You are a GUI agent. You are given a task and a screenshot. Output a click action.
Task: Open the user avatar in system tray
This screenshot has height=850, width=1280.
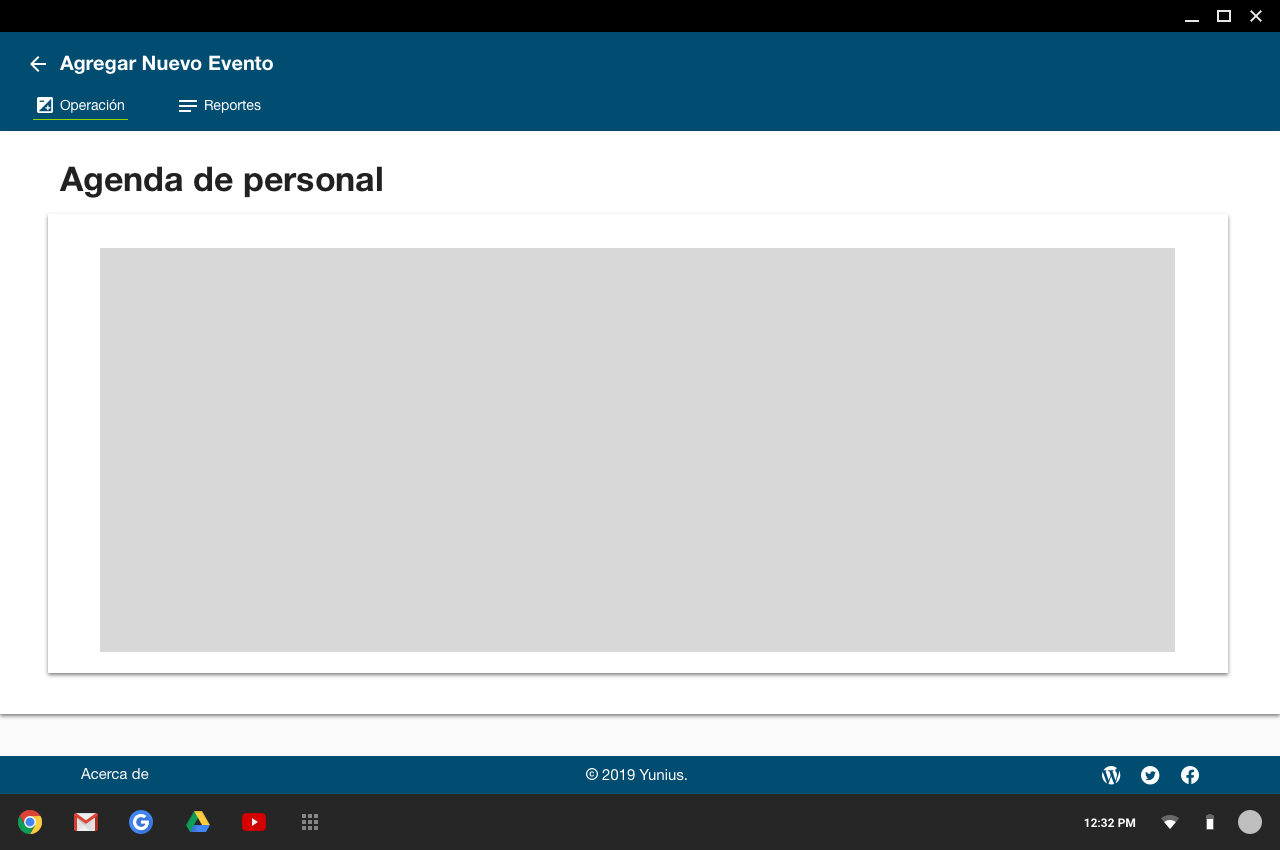tap(1250, 822)
